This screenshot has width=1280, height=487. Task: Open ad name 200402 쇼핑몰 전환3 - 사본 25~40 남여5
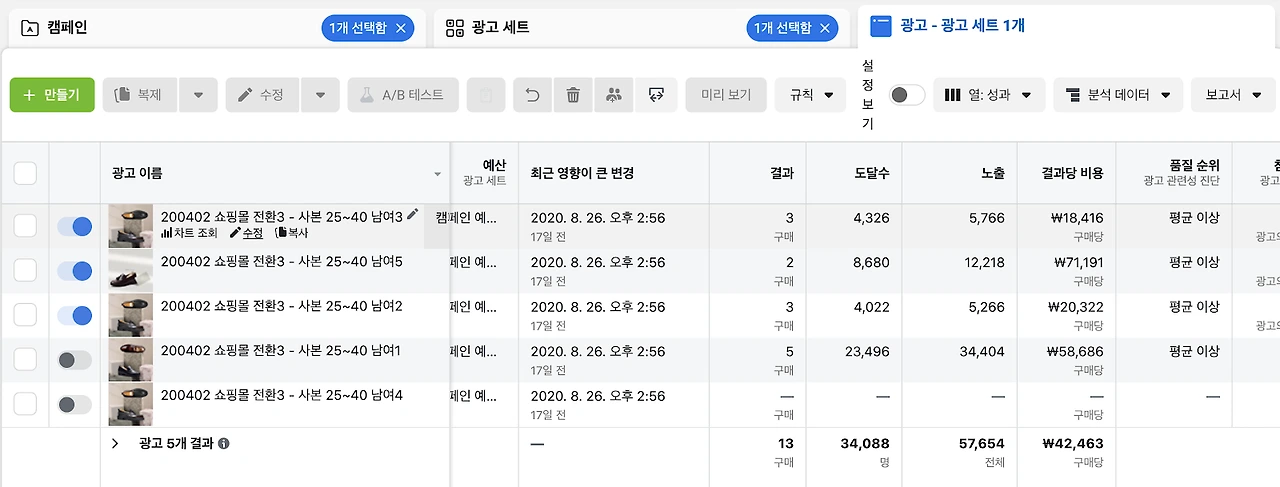[282, 261]
